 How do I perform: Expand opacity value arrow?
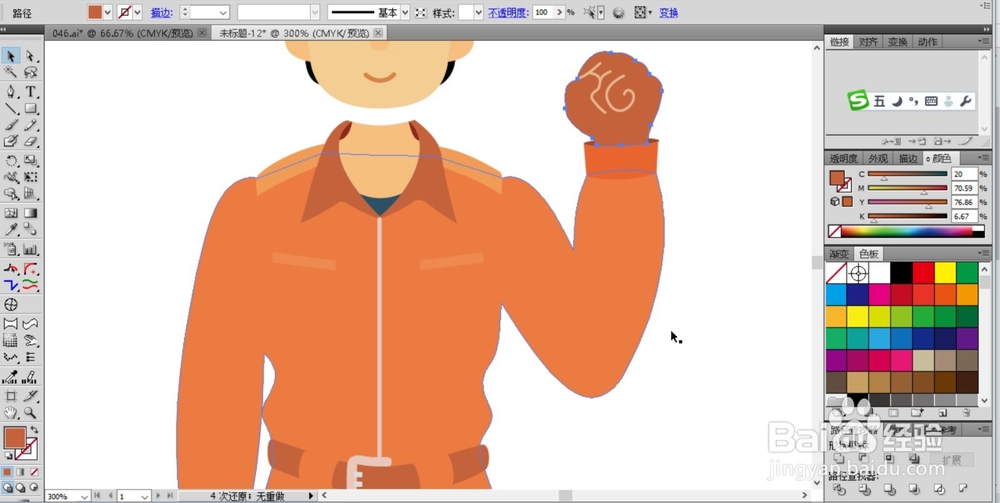tap(560, 13)
